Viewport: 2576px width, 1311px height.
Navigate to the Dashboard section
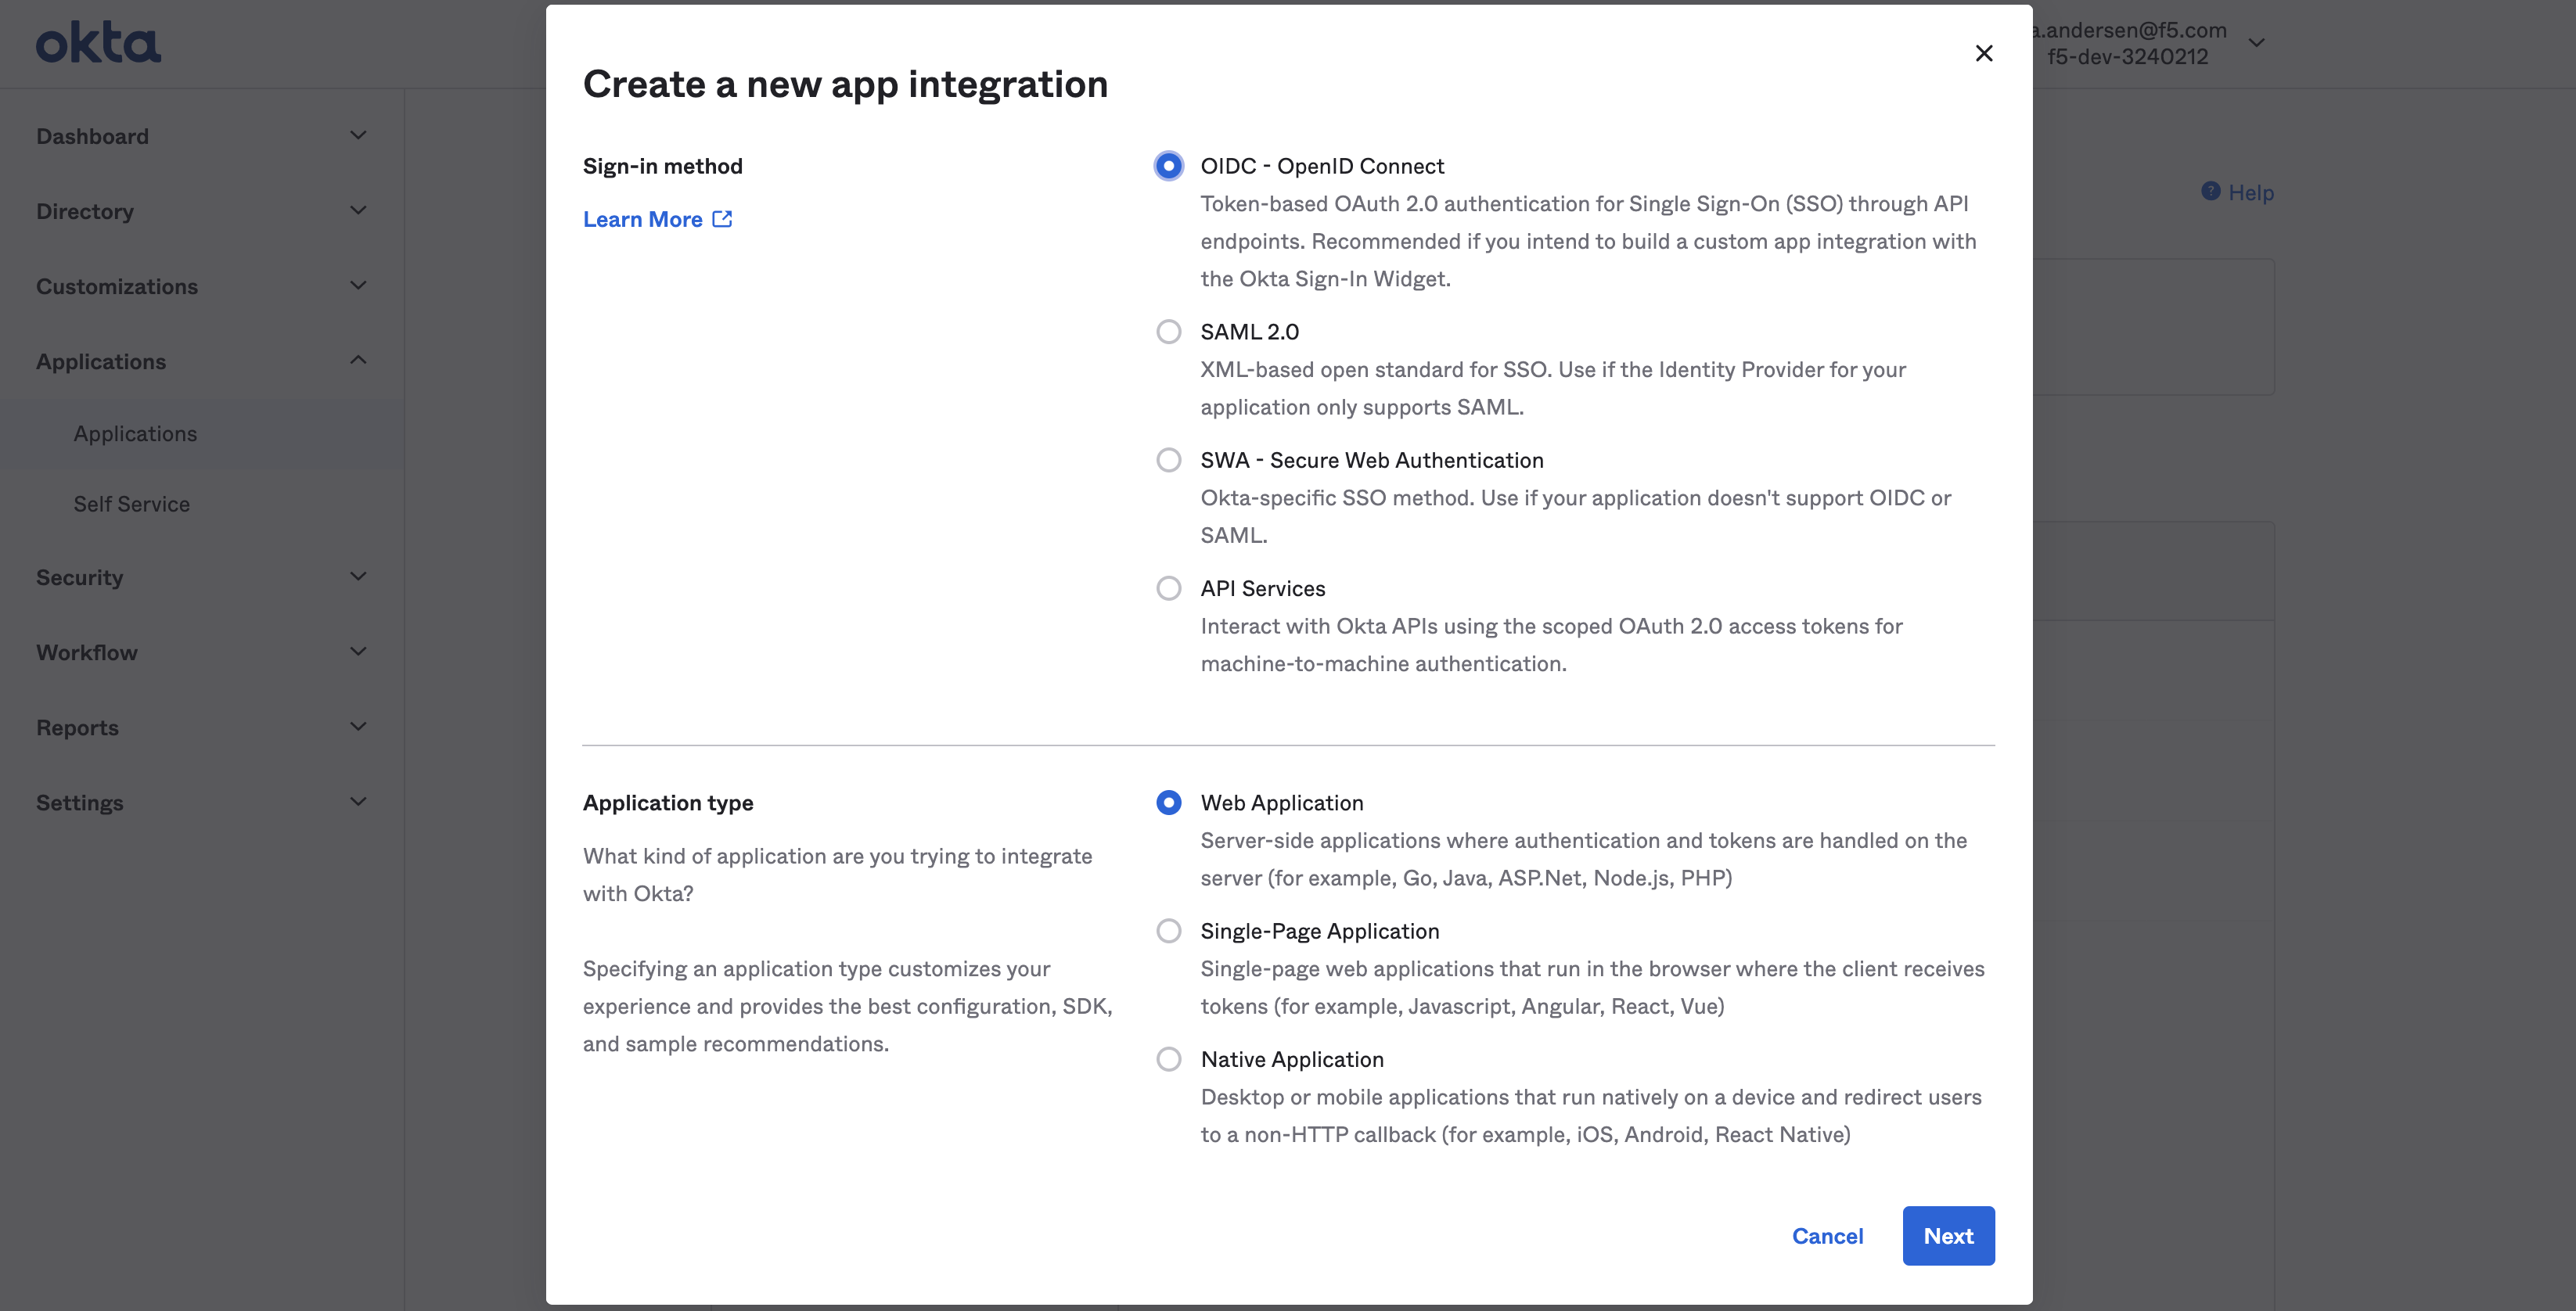tap(92, 135)
